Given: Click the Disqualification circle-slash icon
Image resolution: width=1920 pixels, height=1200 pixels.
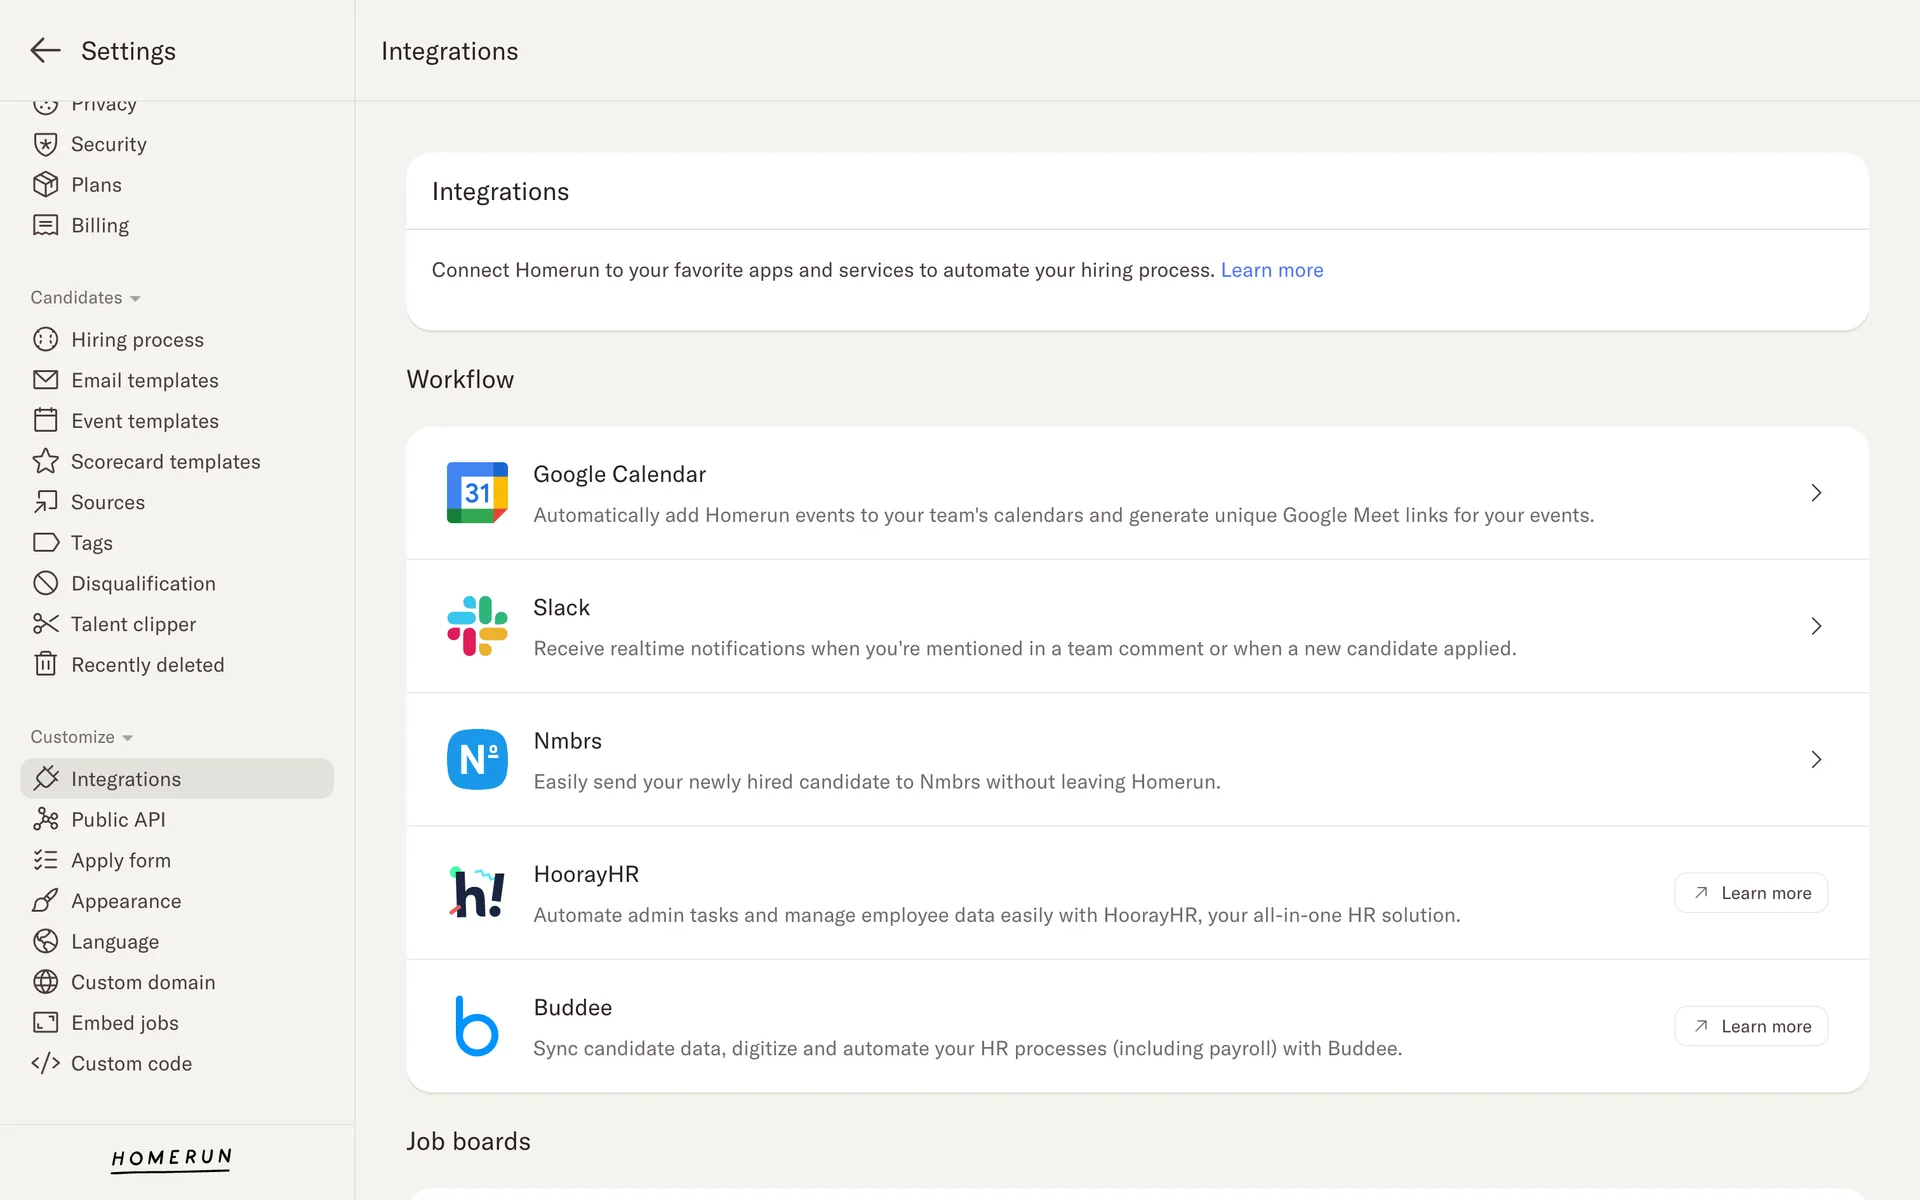Looking at the screenshot, I should (45, 583).
